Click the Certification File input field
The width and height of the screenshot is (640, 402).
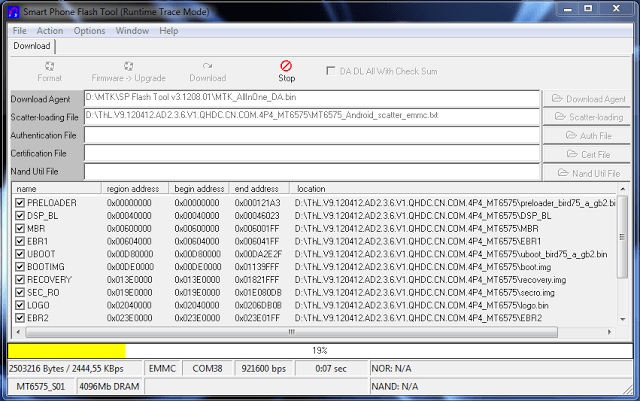(x=312, y=153)
